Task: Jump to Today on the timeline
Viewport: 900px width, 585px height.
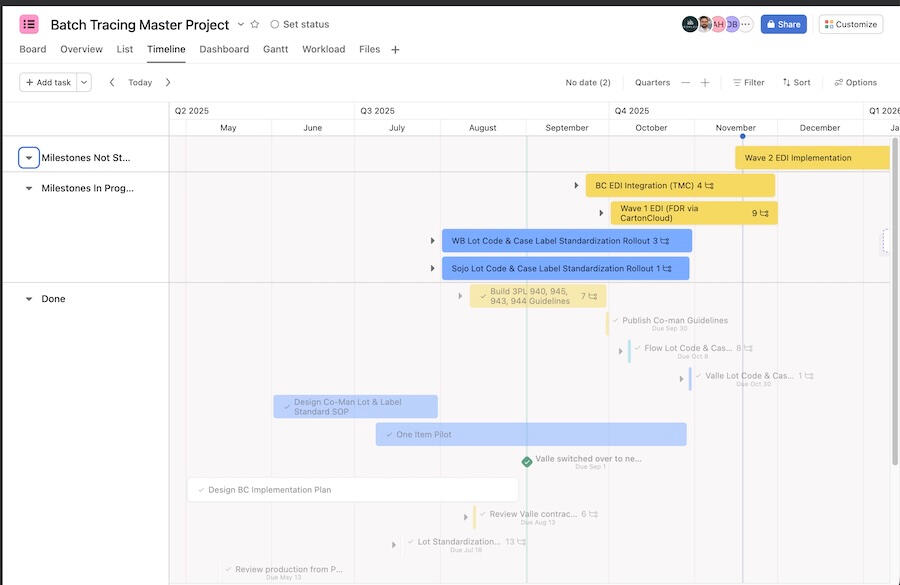Action: click(138, 81)
